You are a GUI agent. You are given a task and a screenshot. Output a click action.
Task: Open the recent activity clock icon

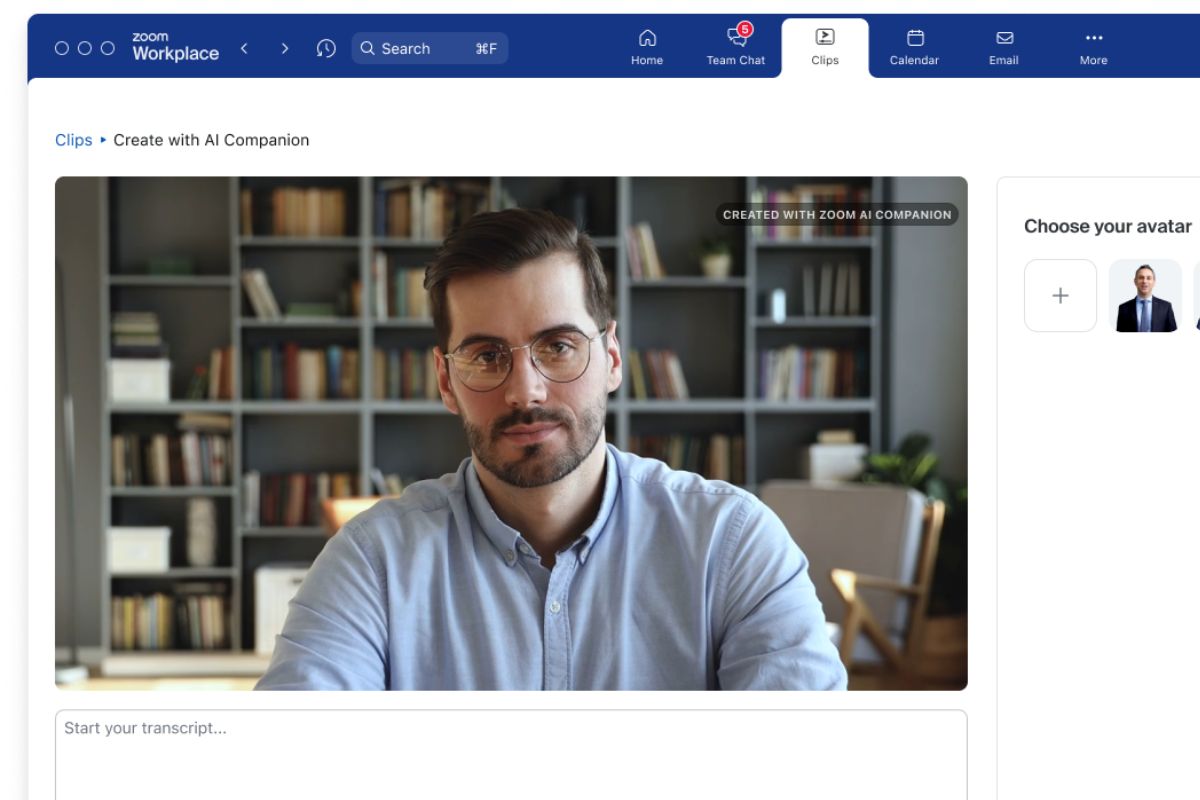(326, 47)
